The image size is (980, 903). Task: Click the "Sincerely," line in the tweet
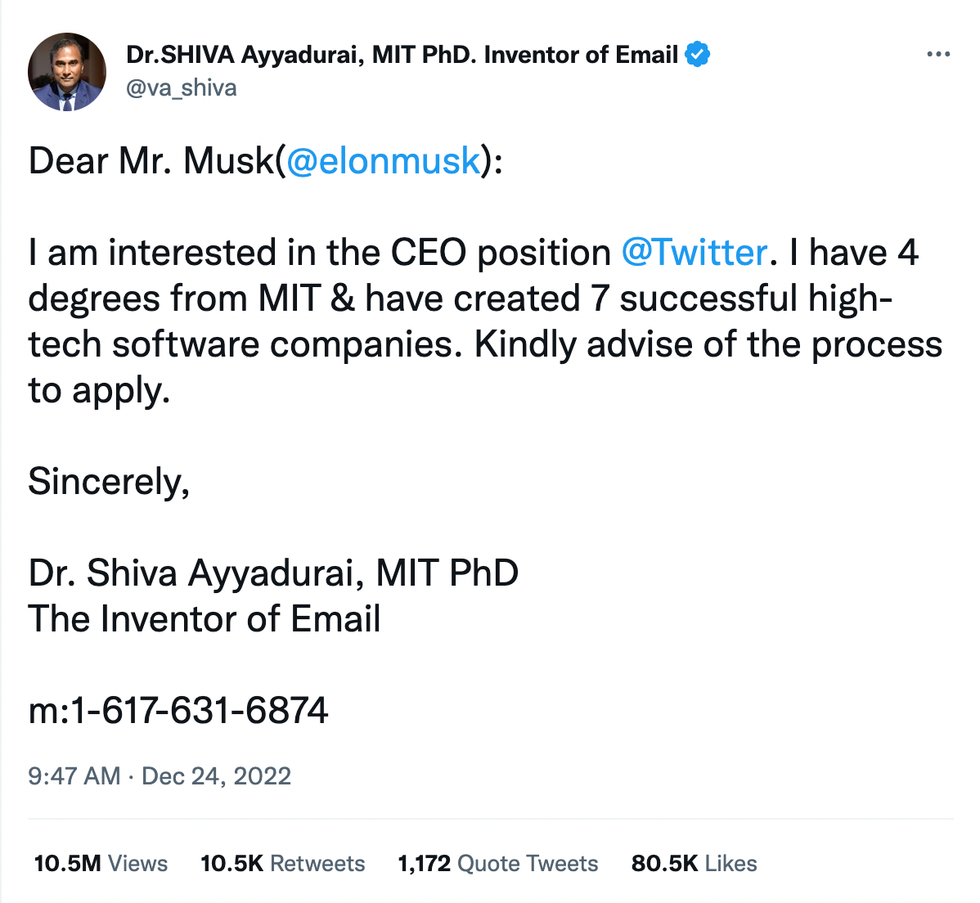pyautogui.click(x=108, y=482)
